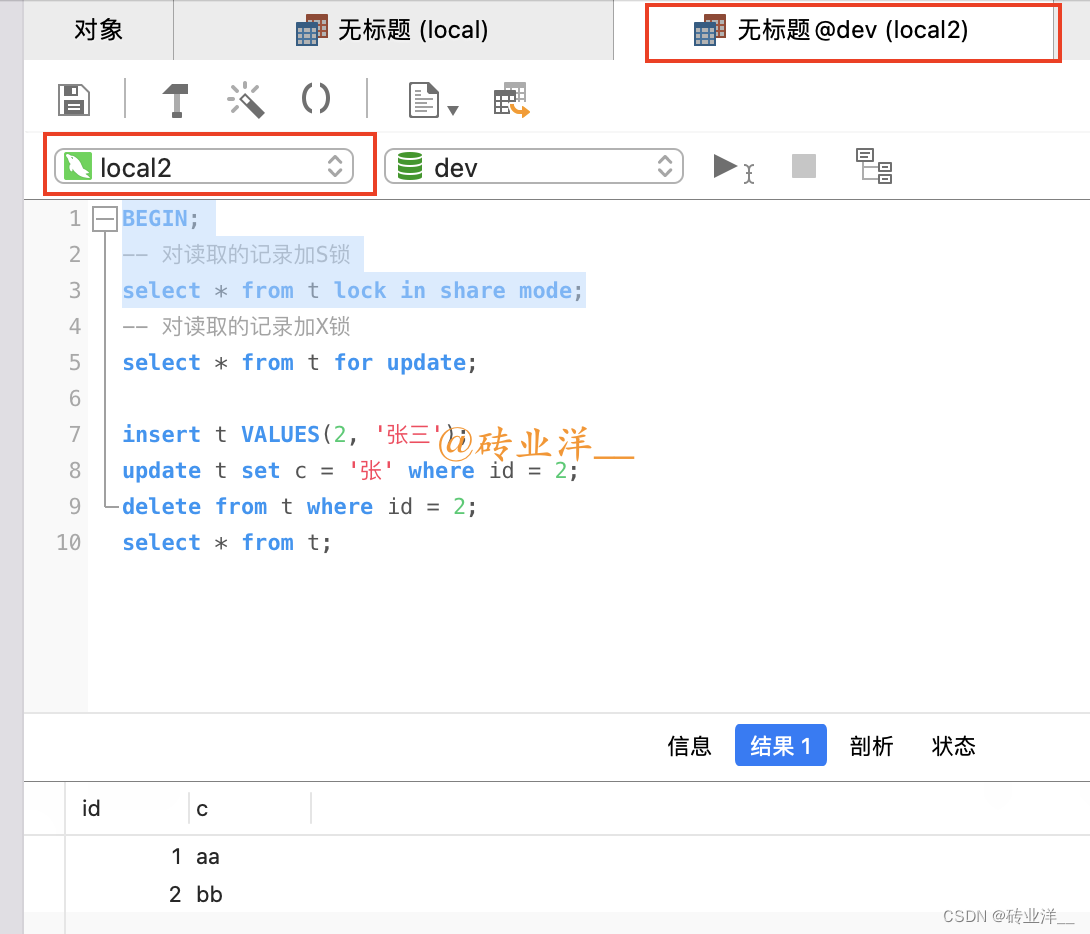Open the 结果 1 tab

[781, 745]
